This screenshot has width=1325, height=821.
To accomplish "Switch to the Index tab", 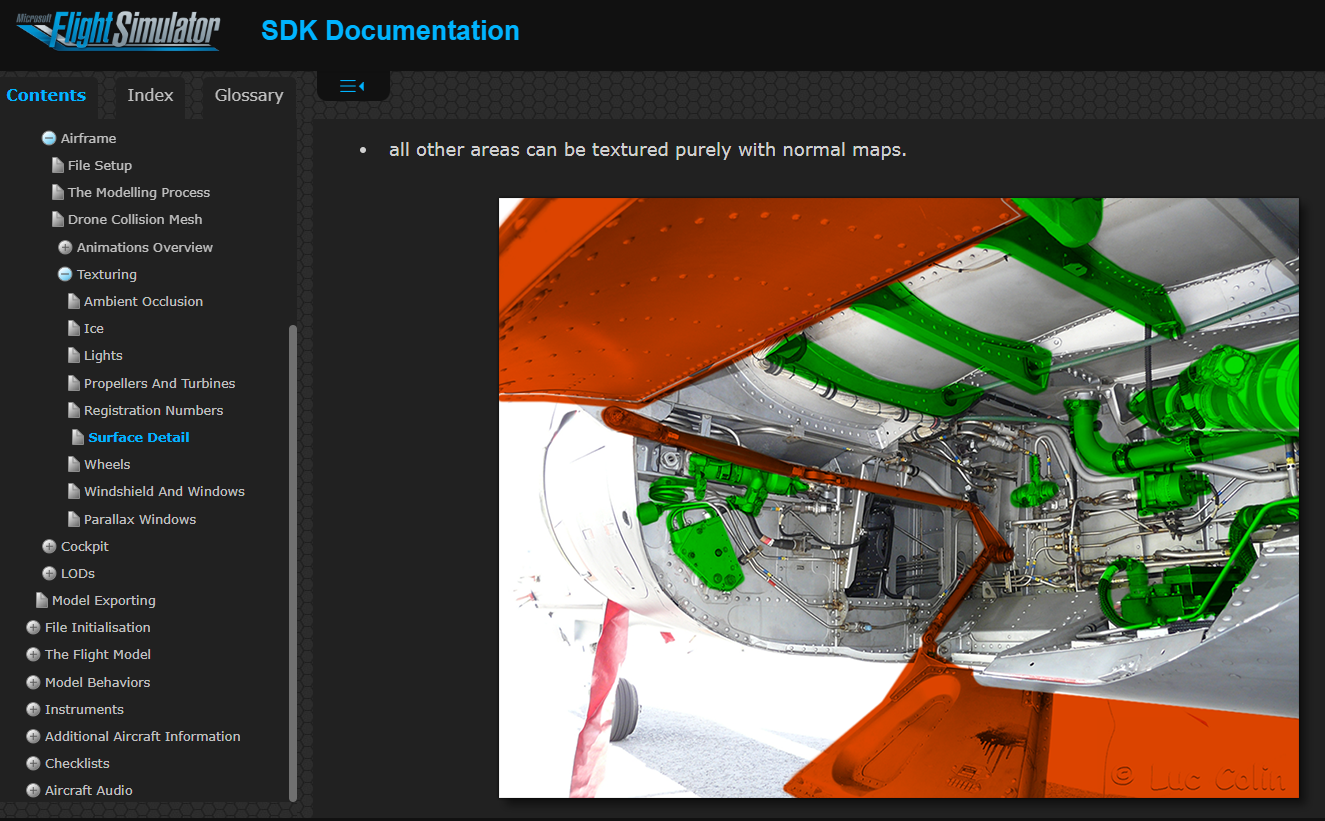I will (150, 95).
